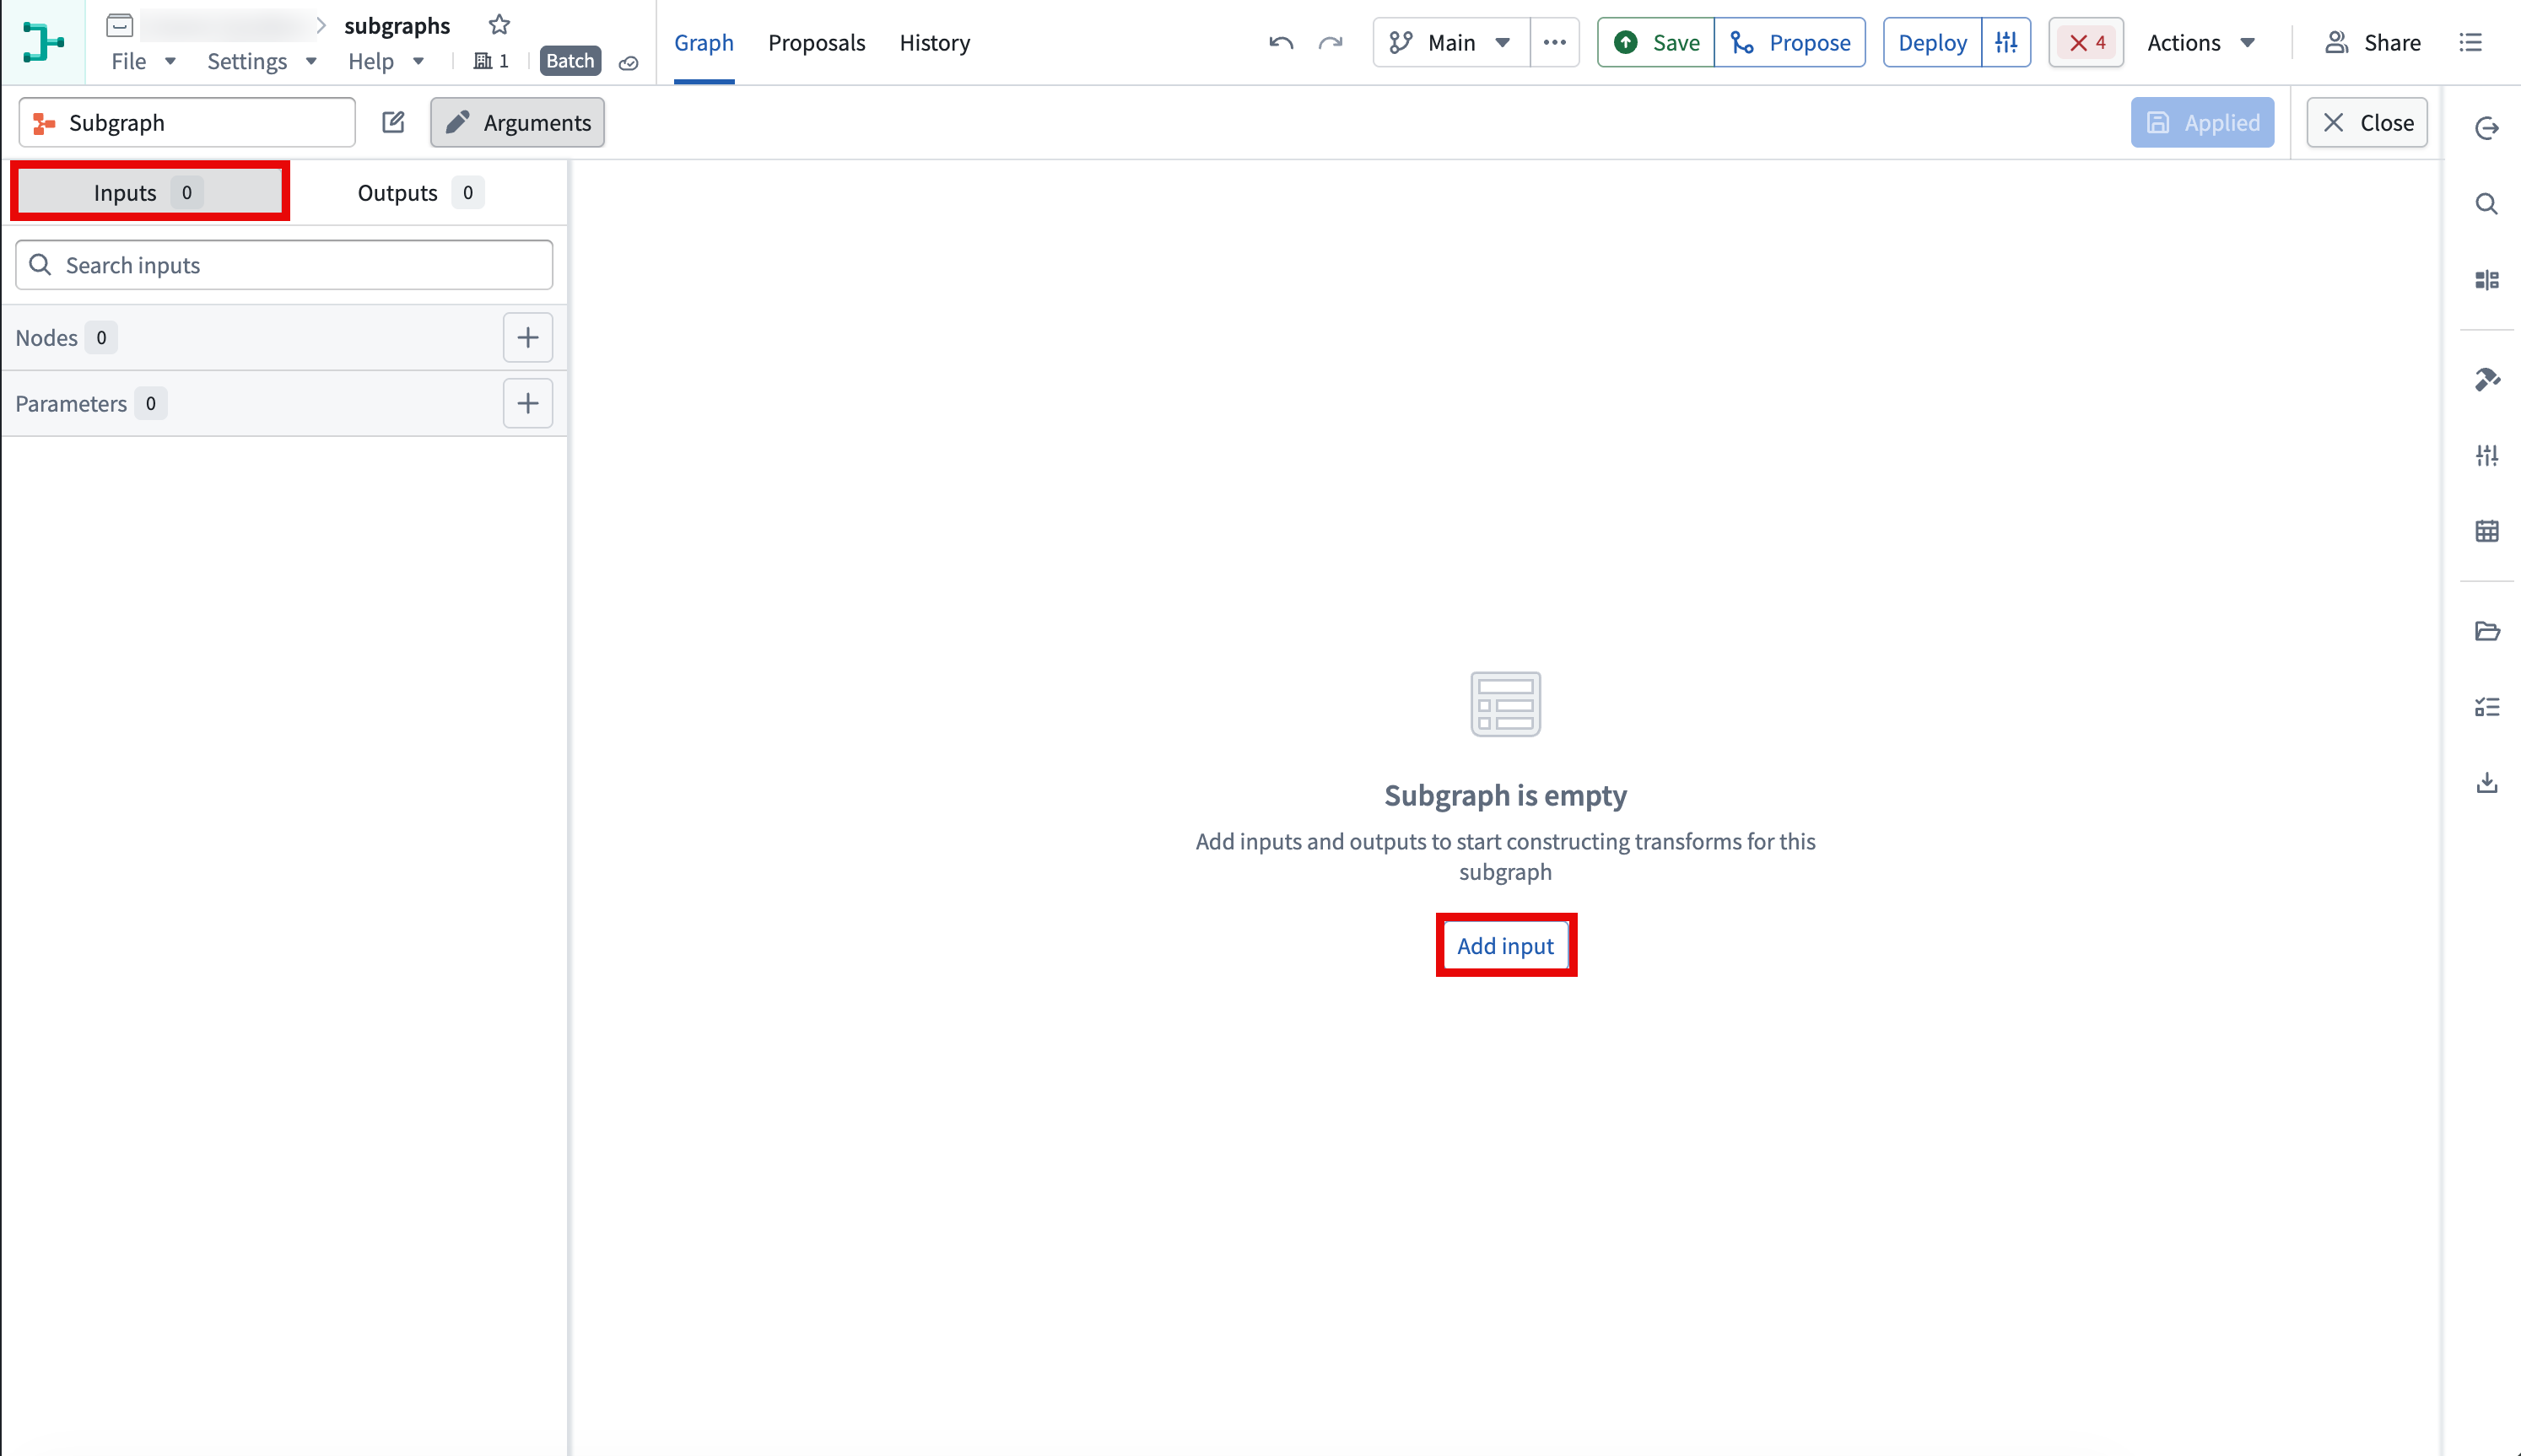Expand the Main branch dropdown
The height and width of the screenshot is (1456, 2521).
click(x=1451, y=42)
